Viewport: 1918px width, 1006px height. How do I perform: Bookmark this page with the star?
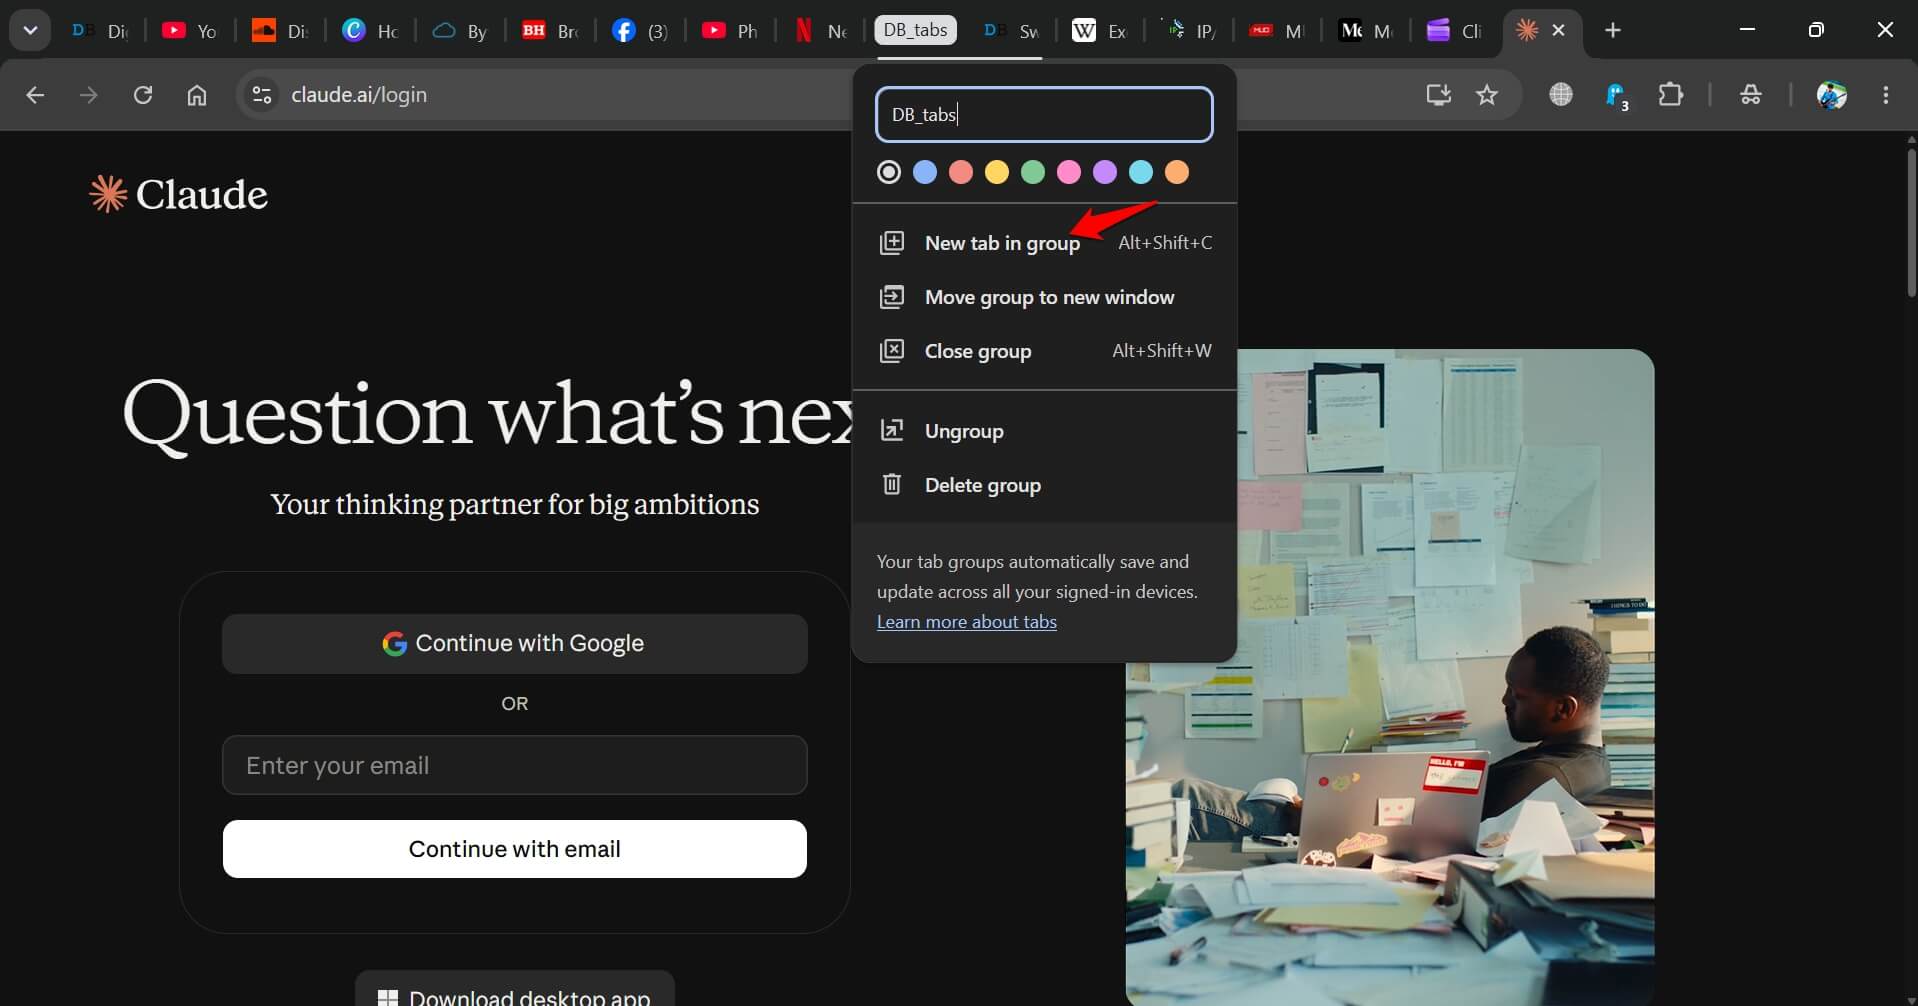(1487, 95)
